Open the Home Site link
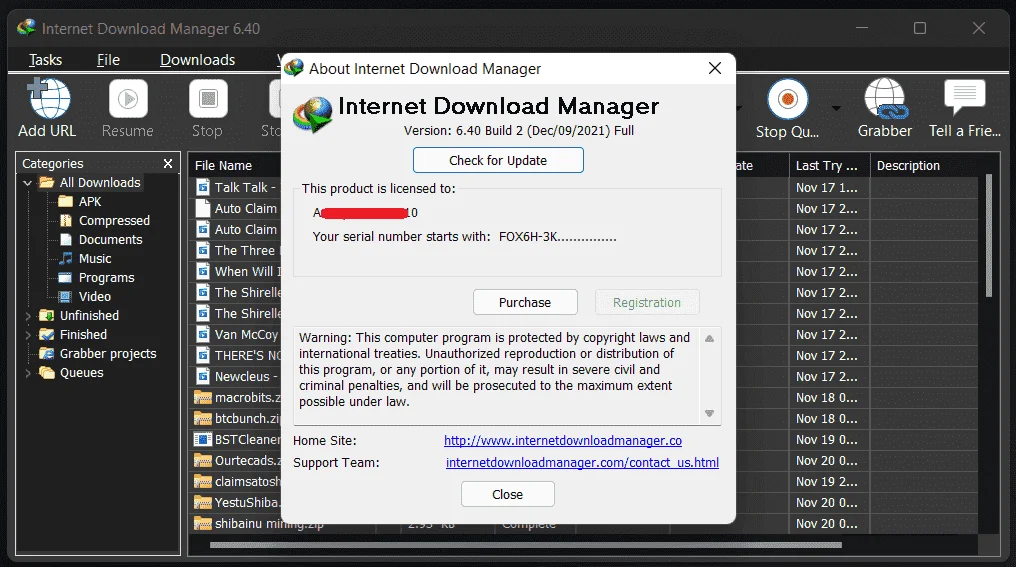Screen dimensions: 1016x568 [562, 440]
